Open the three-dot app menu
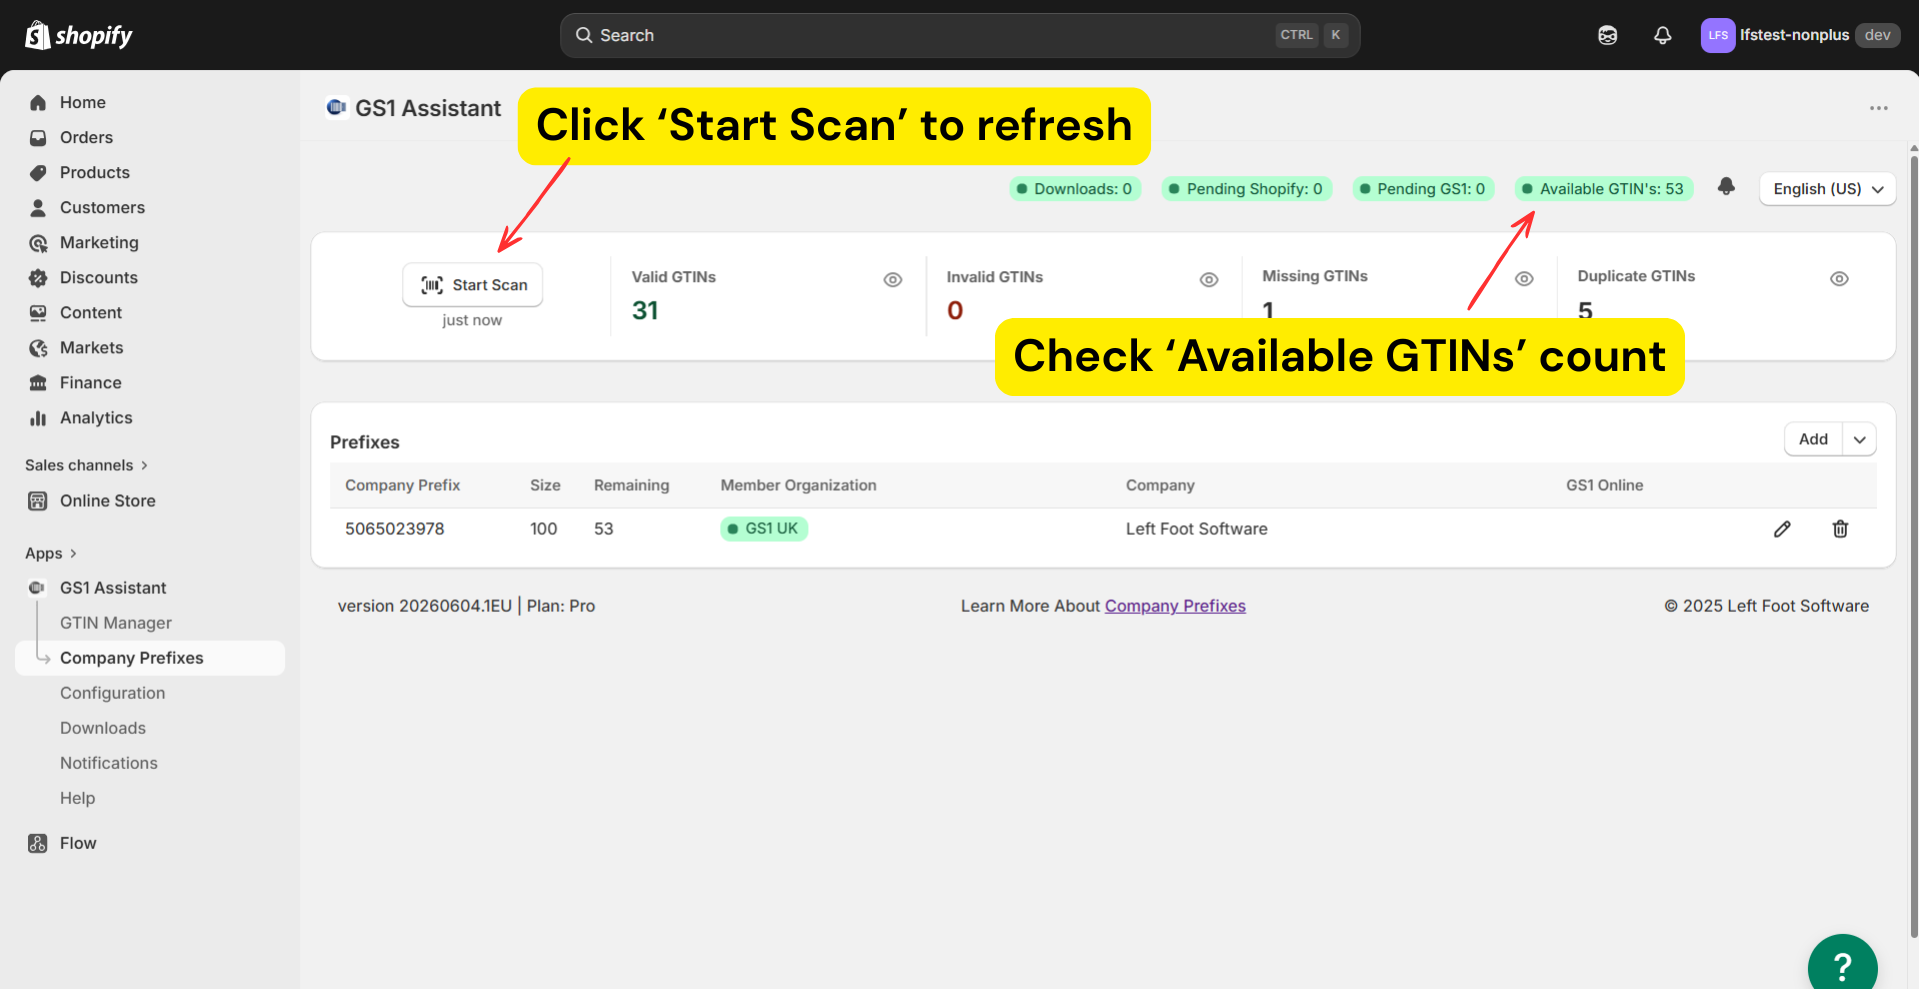 pyautogui.click(x=1879, y=108)
